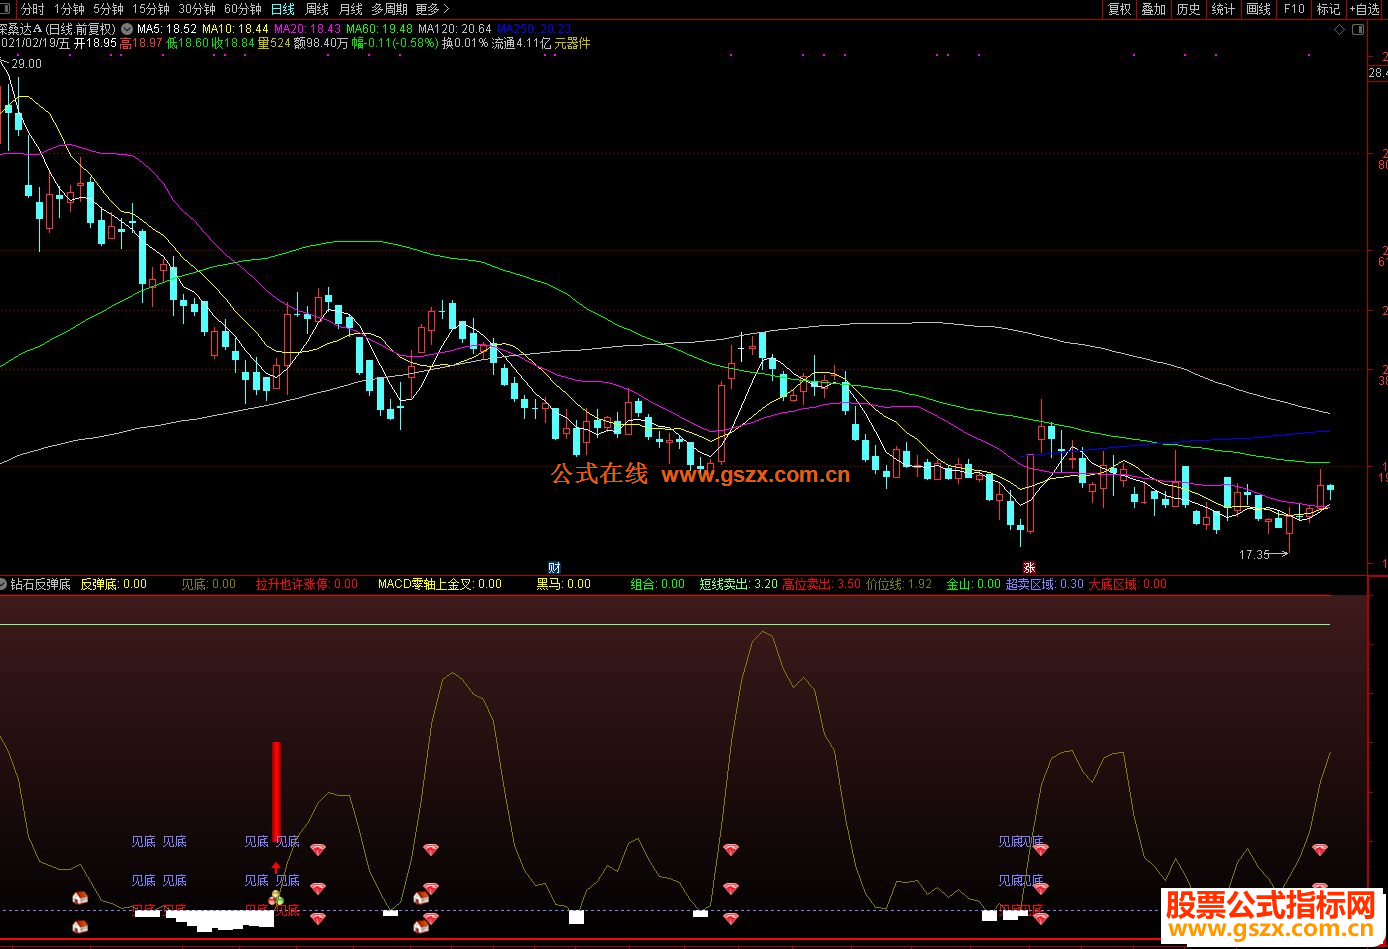
Task: Click the 反弹底: 0.00 value
Action: point(113,584)
